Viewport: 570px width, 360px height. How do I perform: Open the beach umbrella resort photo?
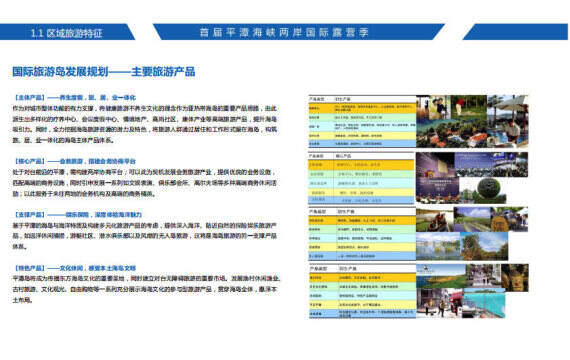point(507,121)
